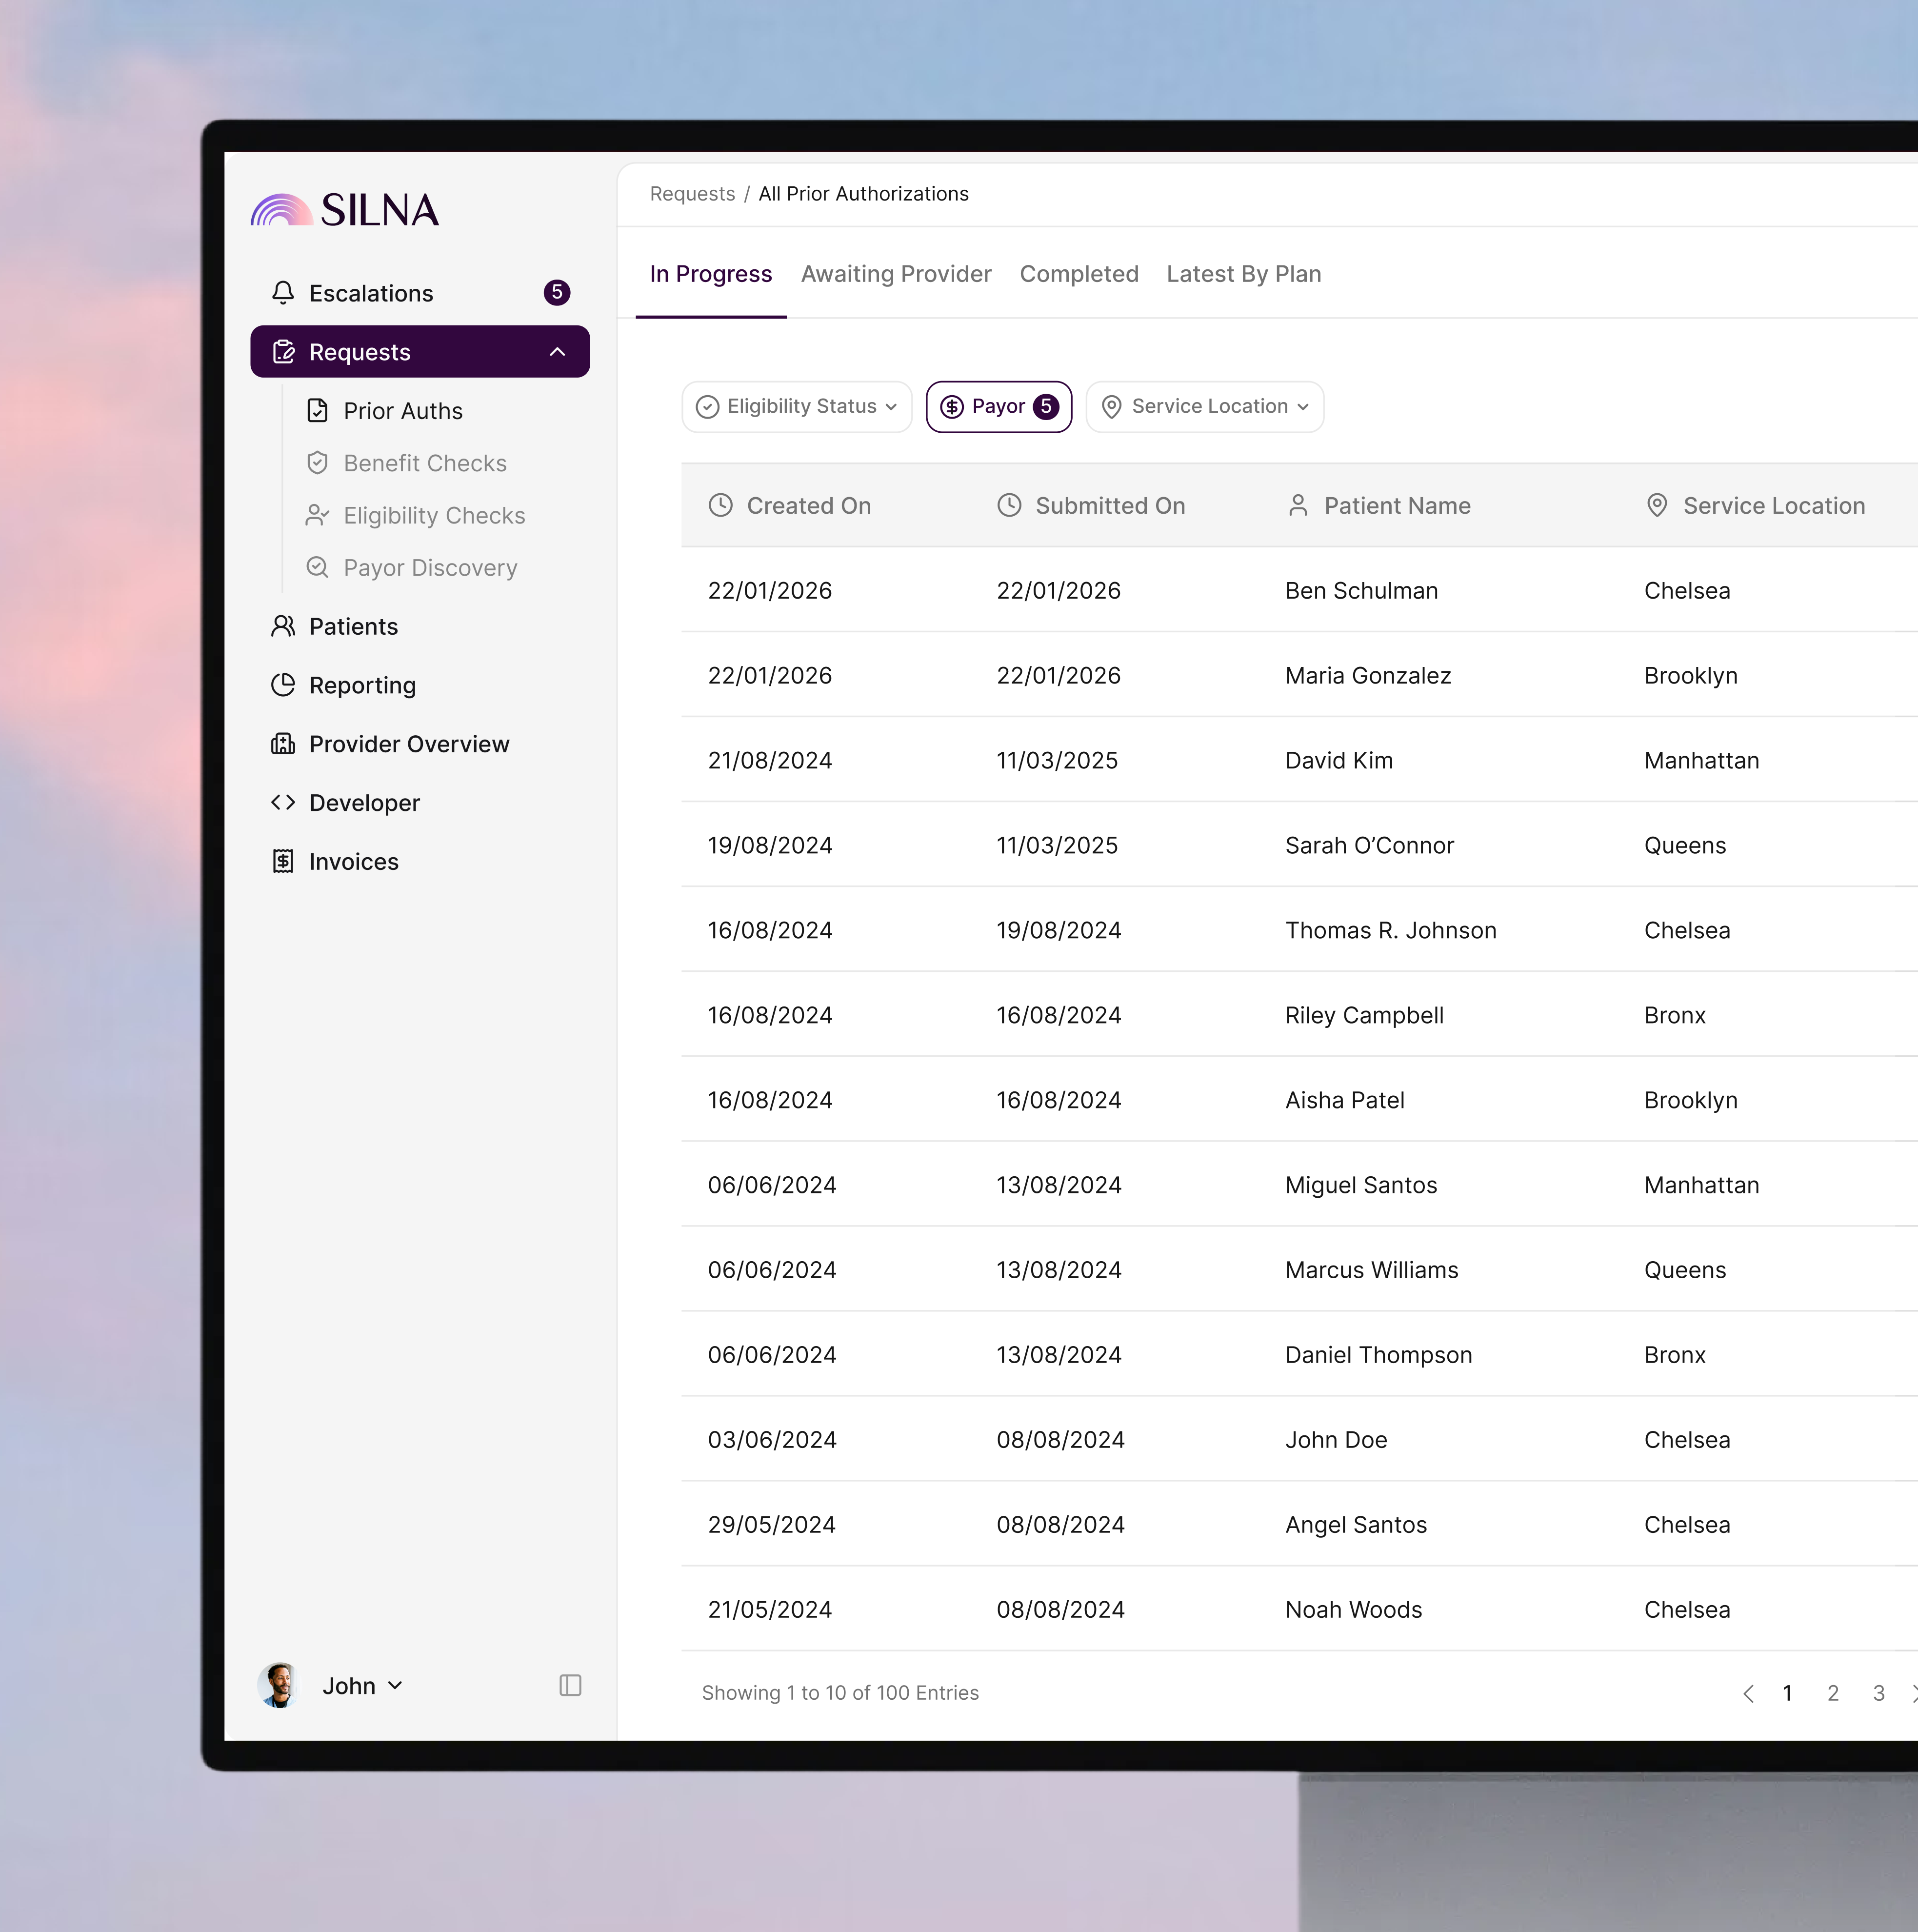Click the Invoices receipt icon

pos(283,861)
